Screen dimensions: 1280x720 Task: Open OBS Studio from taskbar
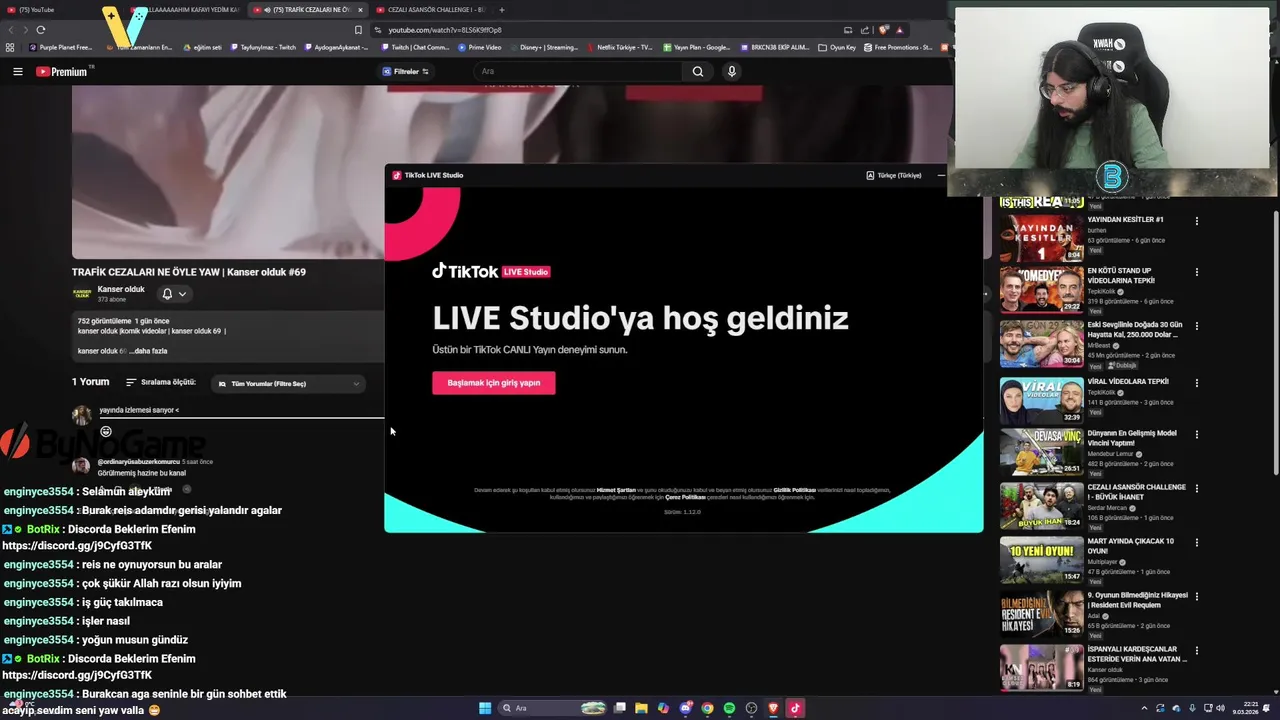(751, 708)
